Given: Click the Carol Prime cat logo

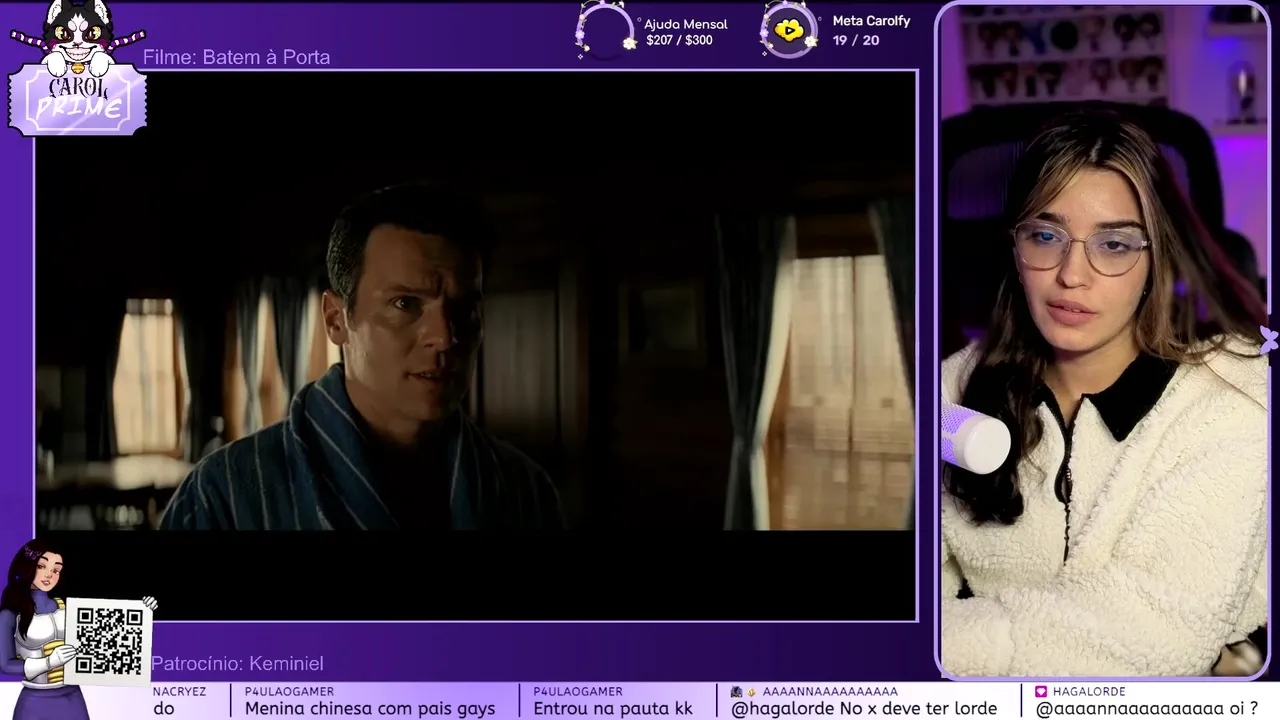Looking at the screenshot, I should [x=78, y=70].
